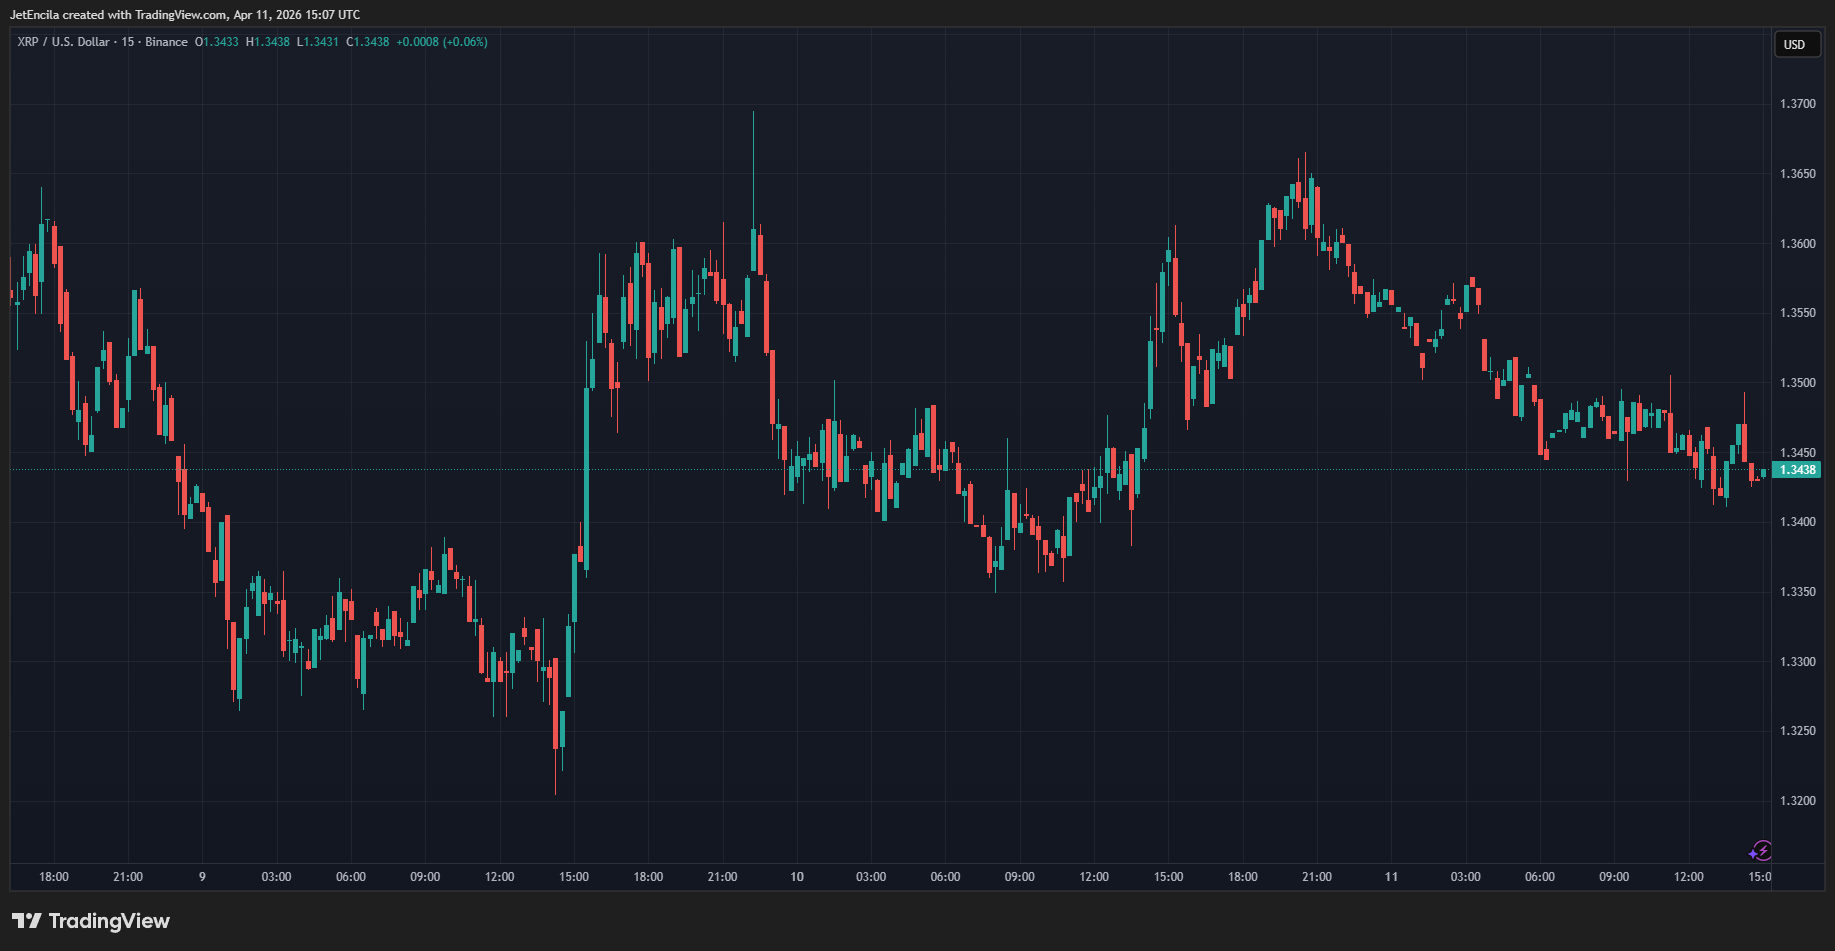Click the XRP / U.S. Dollar symbol title

point(63,42)
